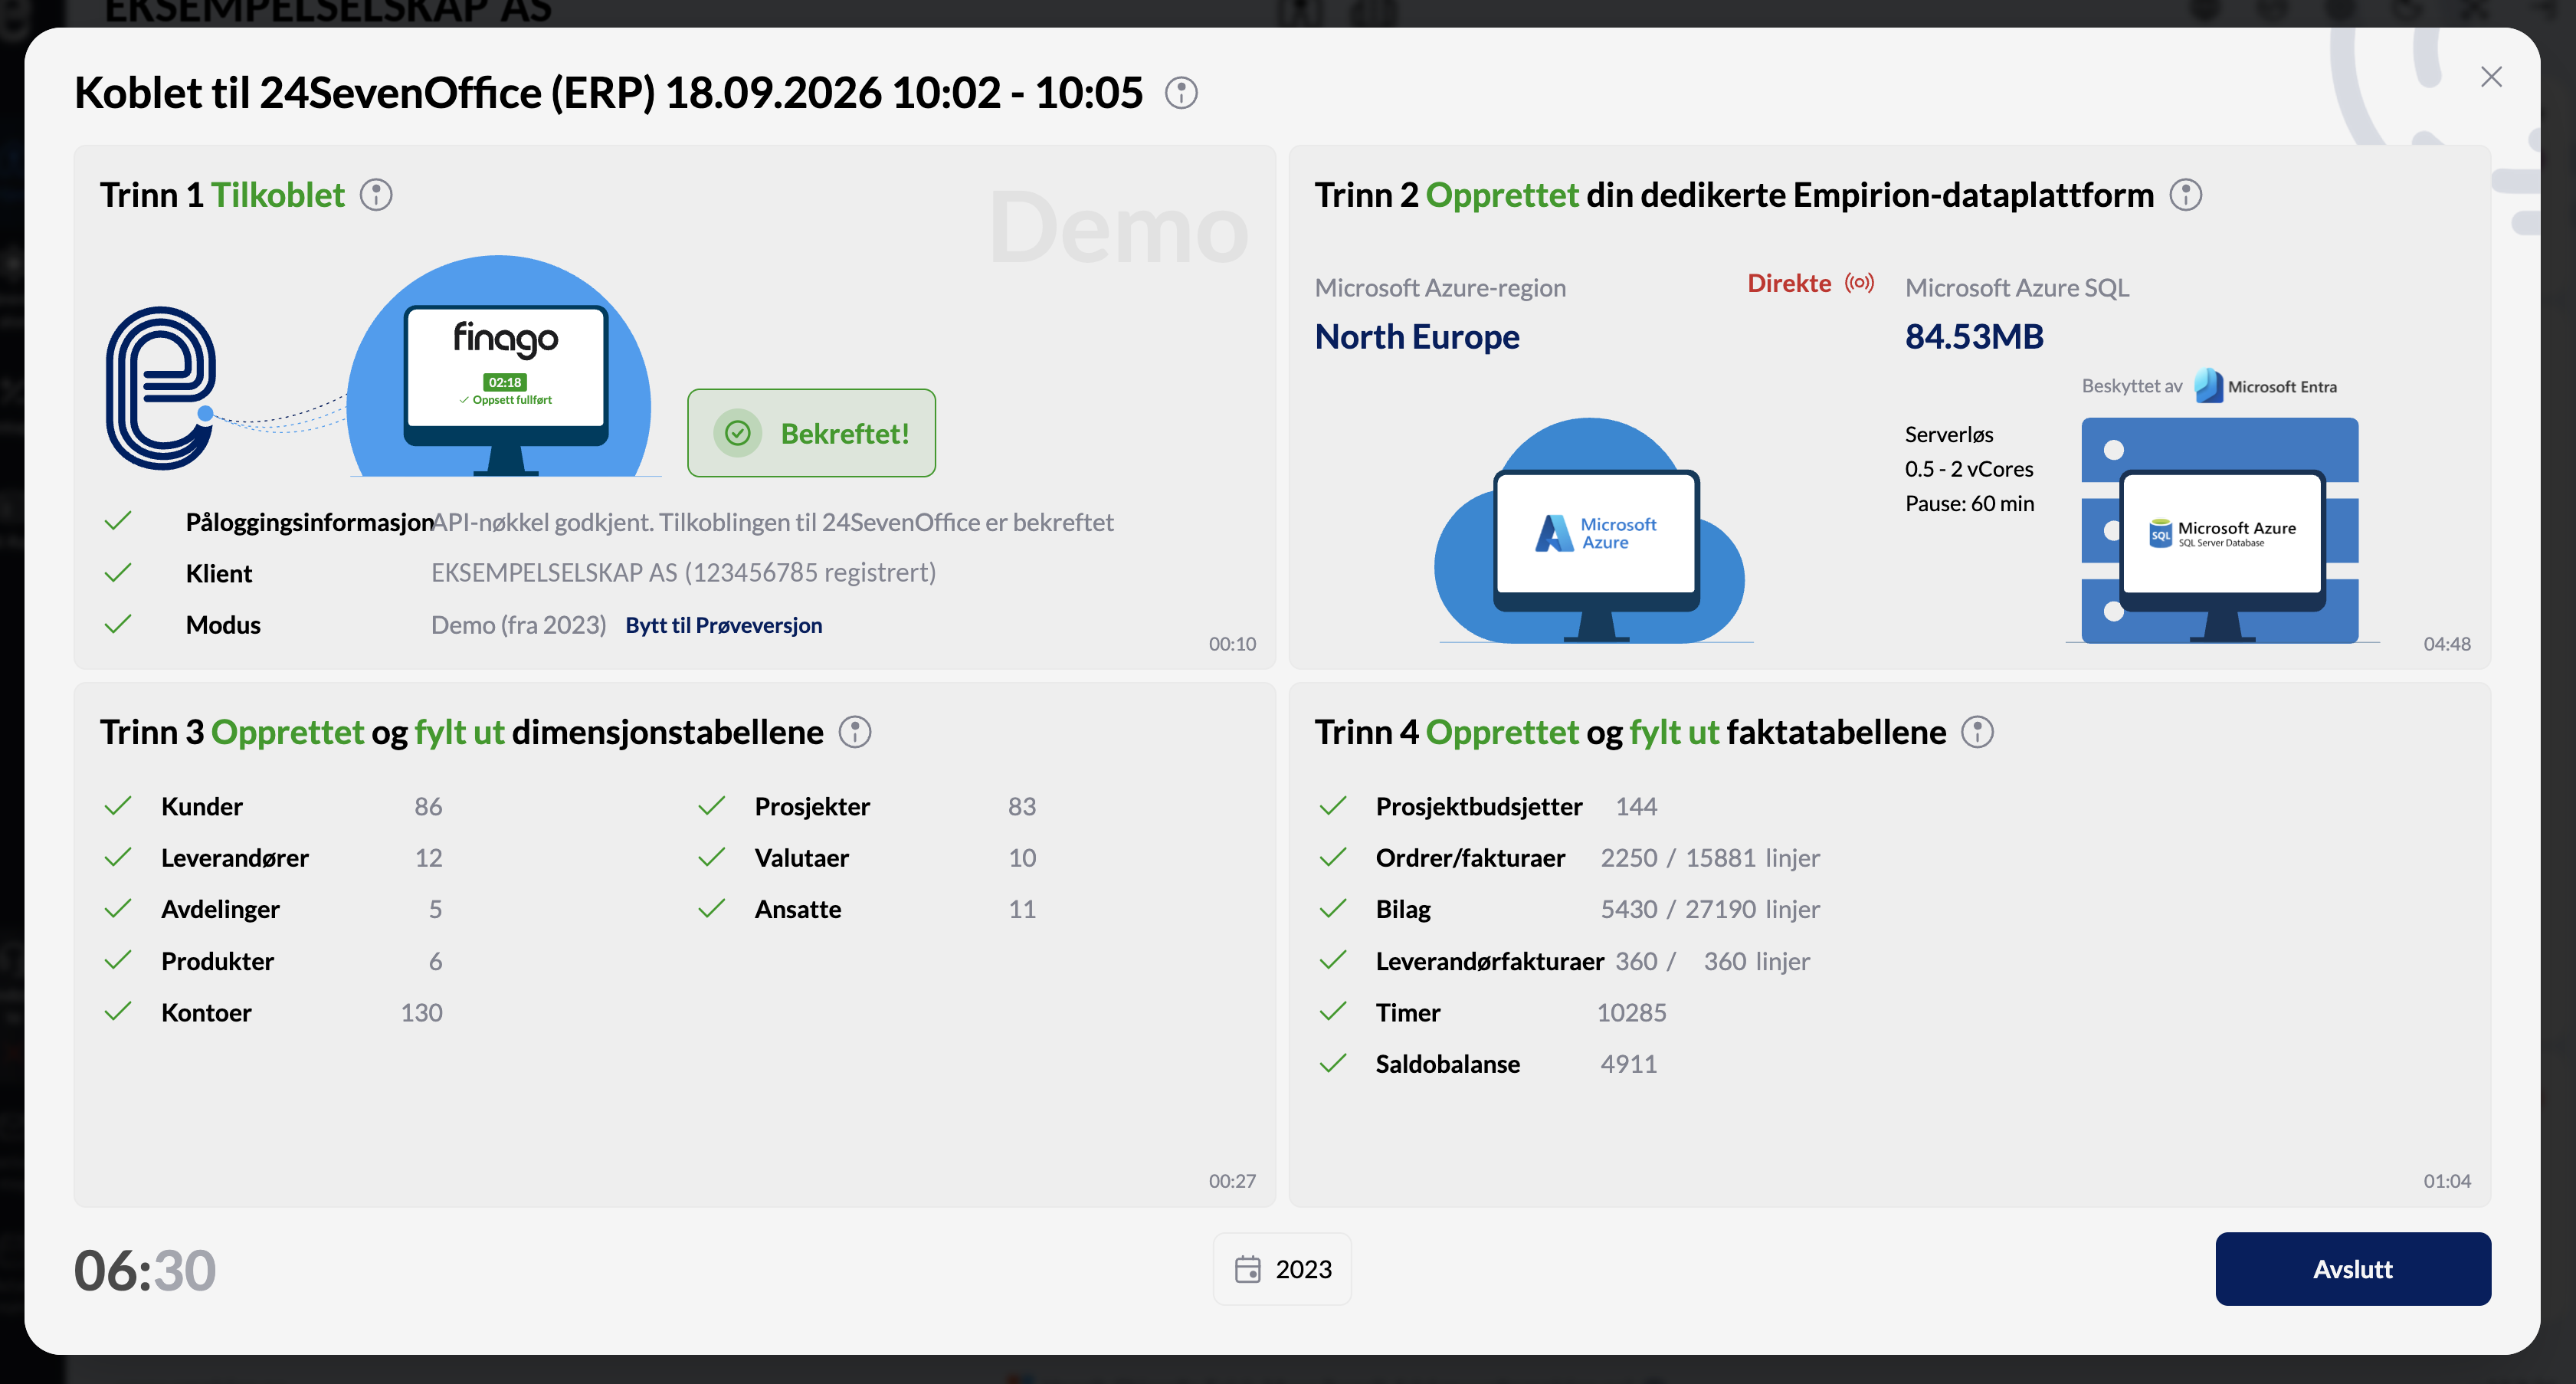This screenshot has width=2576, height=1384.
Task: Click the Direkte live broadcast icon
Action: (x=1859, y=283)
